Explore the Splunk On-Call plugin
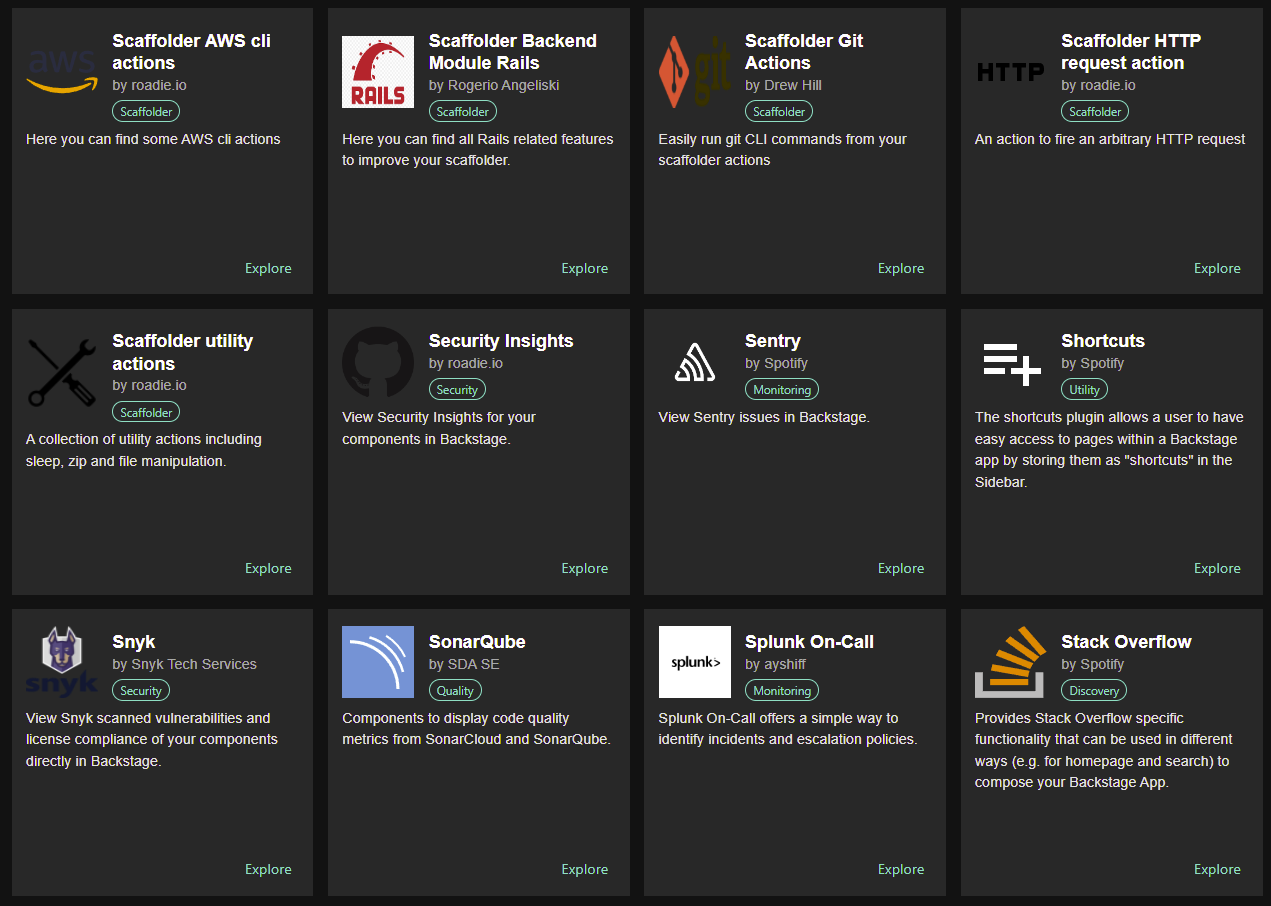The image size is (1271, 906). [x=901, y=869]
